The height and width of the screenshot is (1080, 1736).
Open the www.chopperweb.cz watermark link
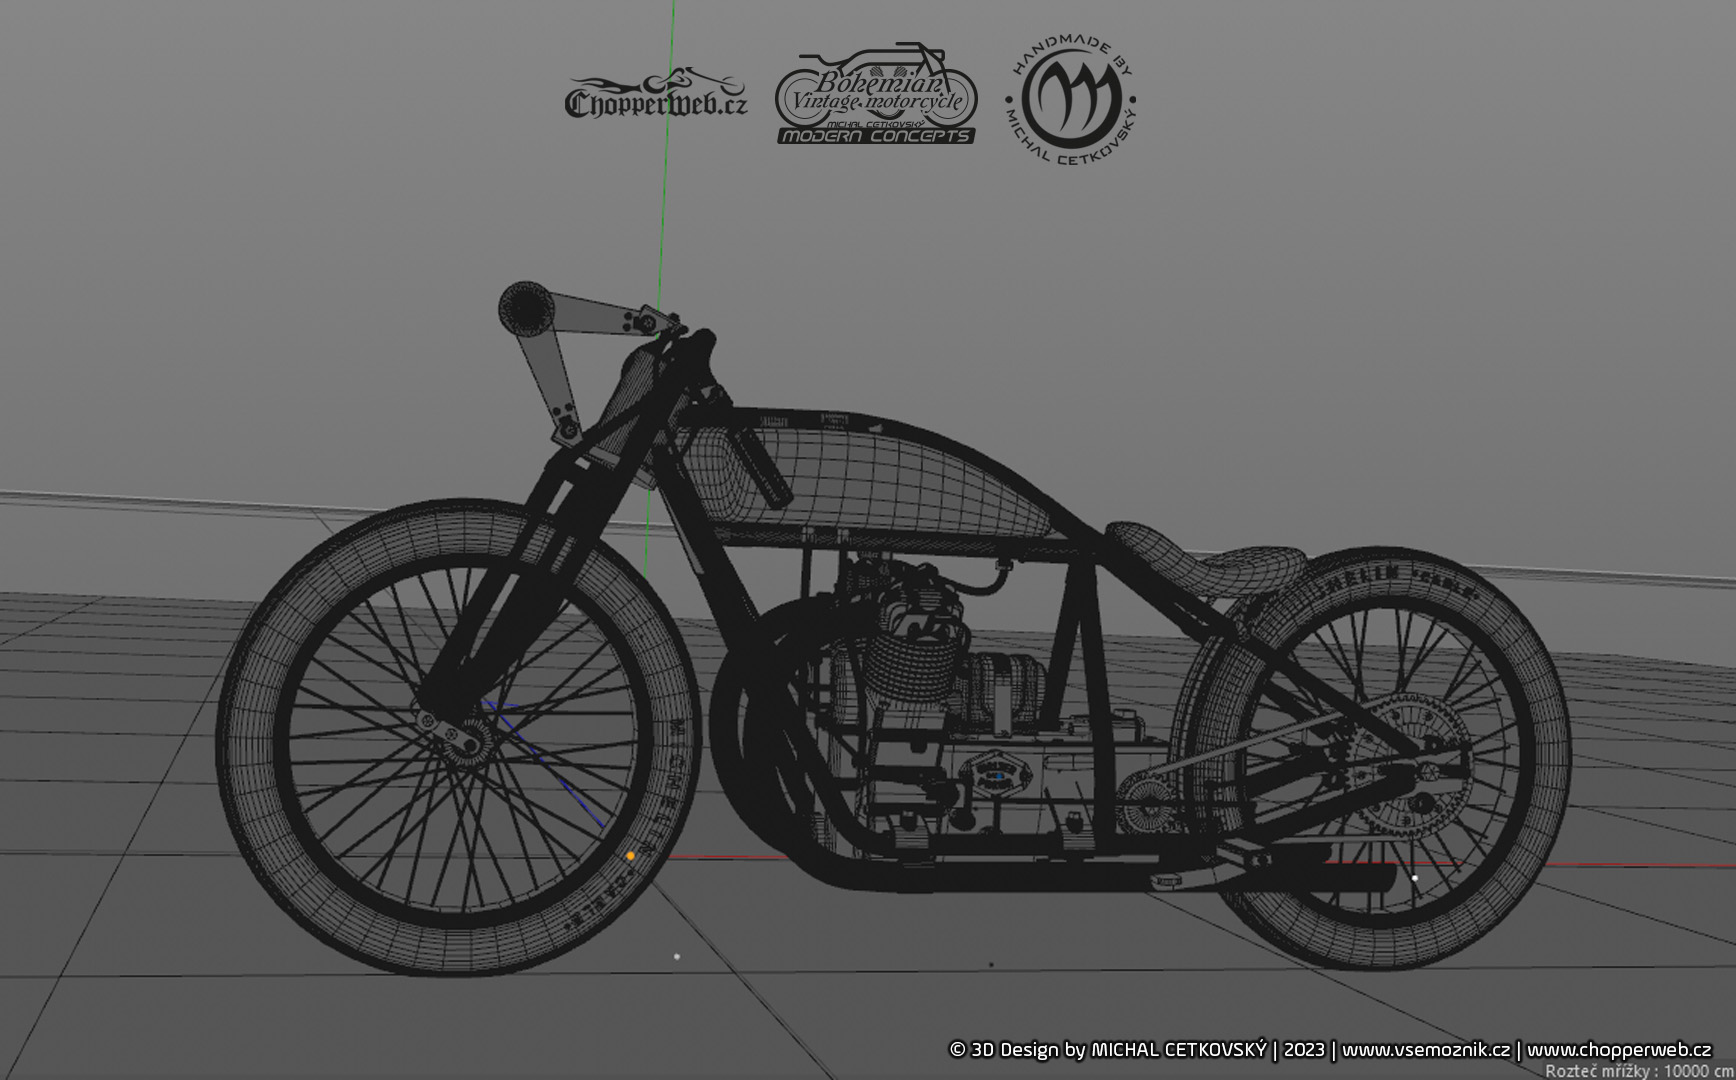pyautogui.click(x=1618, y=1050)
